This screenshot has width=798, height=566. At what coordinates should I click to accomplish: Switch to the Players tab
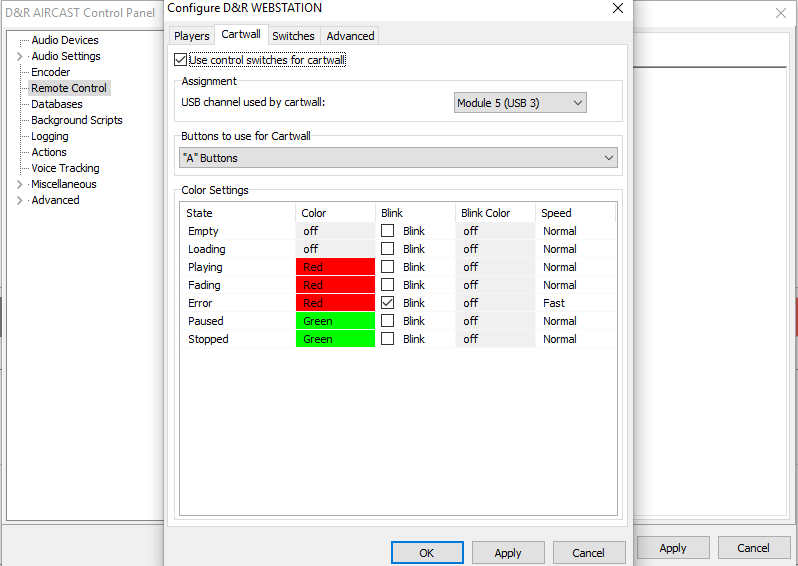tap(192, 36)
